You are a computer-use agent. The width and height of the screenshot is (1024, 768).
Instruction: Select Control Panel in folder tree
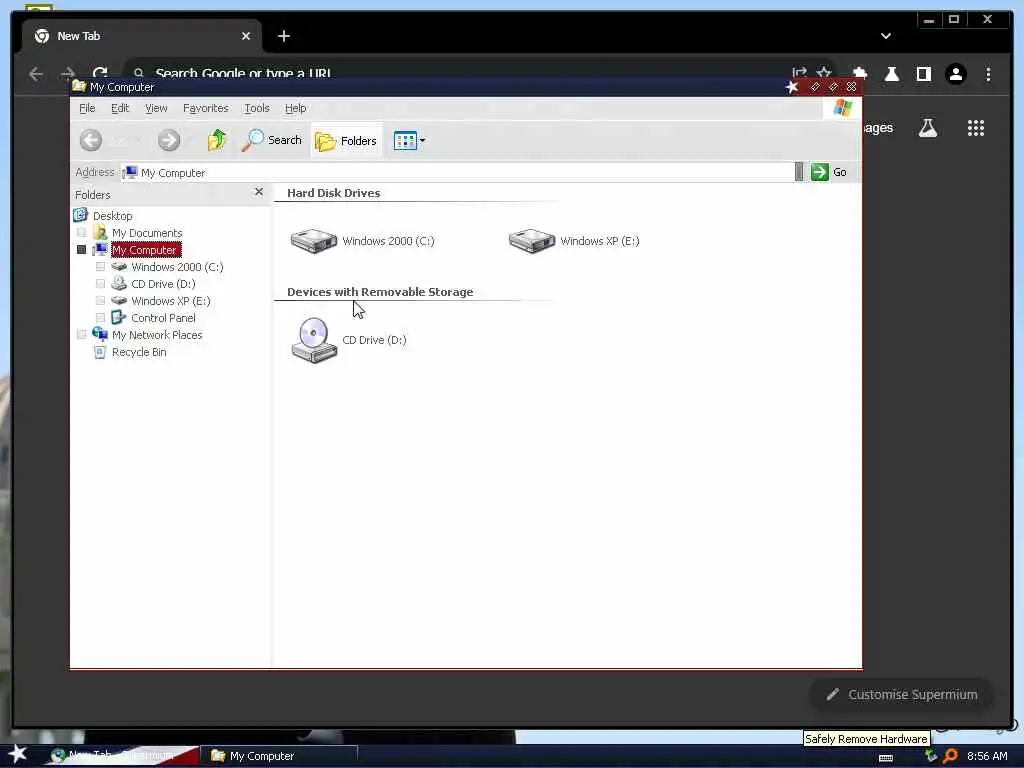163,318
